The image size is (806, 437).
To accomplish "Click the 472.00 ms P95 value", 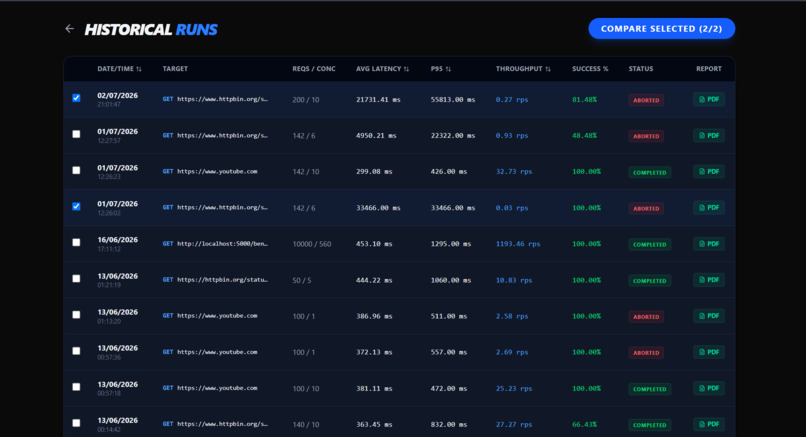I will pos(449,389).
